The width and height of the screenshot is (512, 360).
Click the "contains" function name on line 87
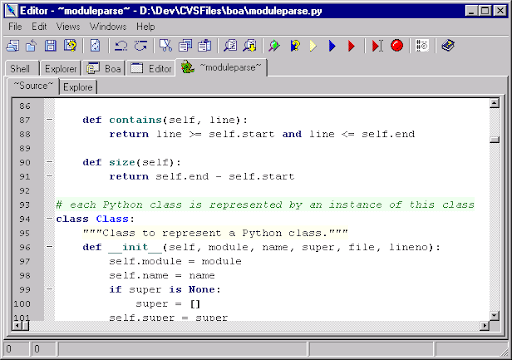coord(135,120)
